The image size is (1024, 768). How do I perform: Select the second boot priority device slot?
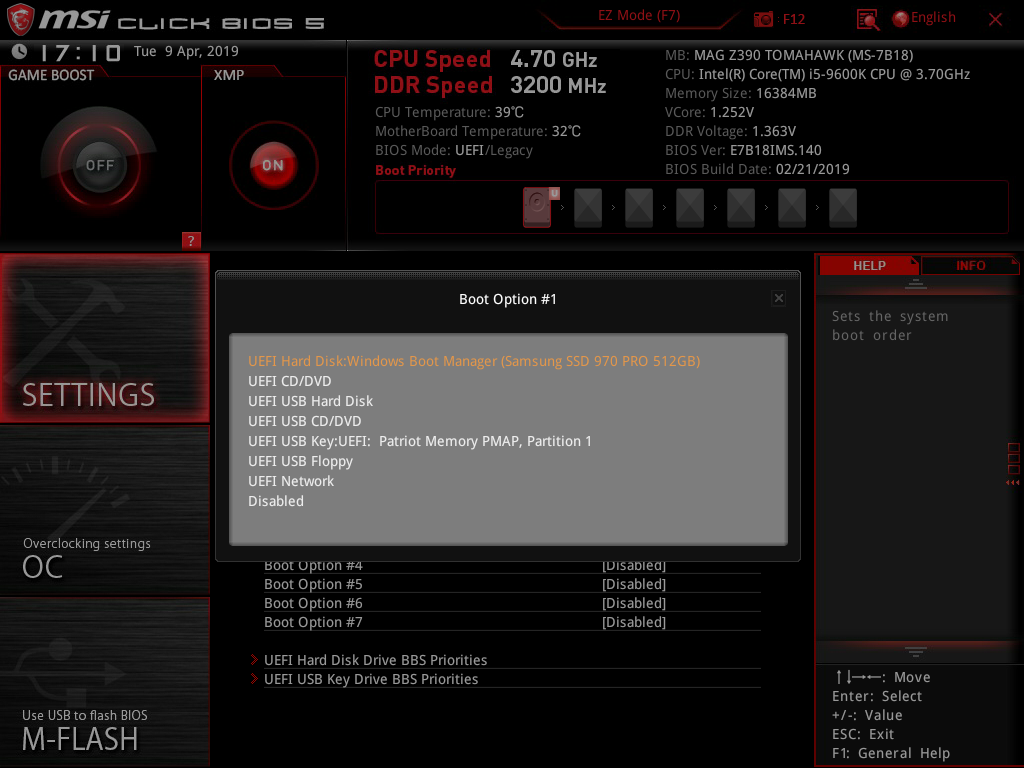coord(588,208)
